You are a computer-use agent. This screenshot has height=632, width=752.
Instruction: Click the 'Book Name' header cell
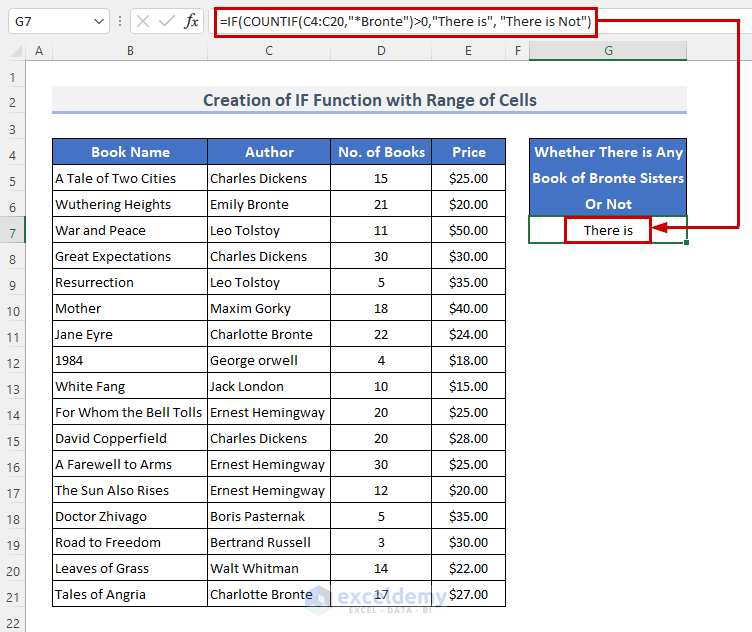pos(130,152)
